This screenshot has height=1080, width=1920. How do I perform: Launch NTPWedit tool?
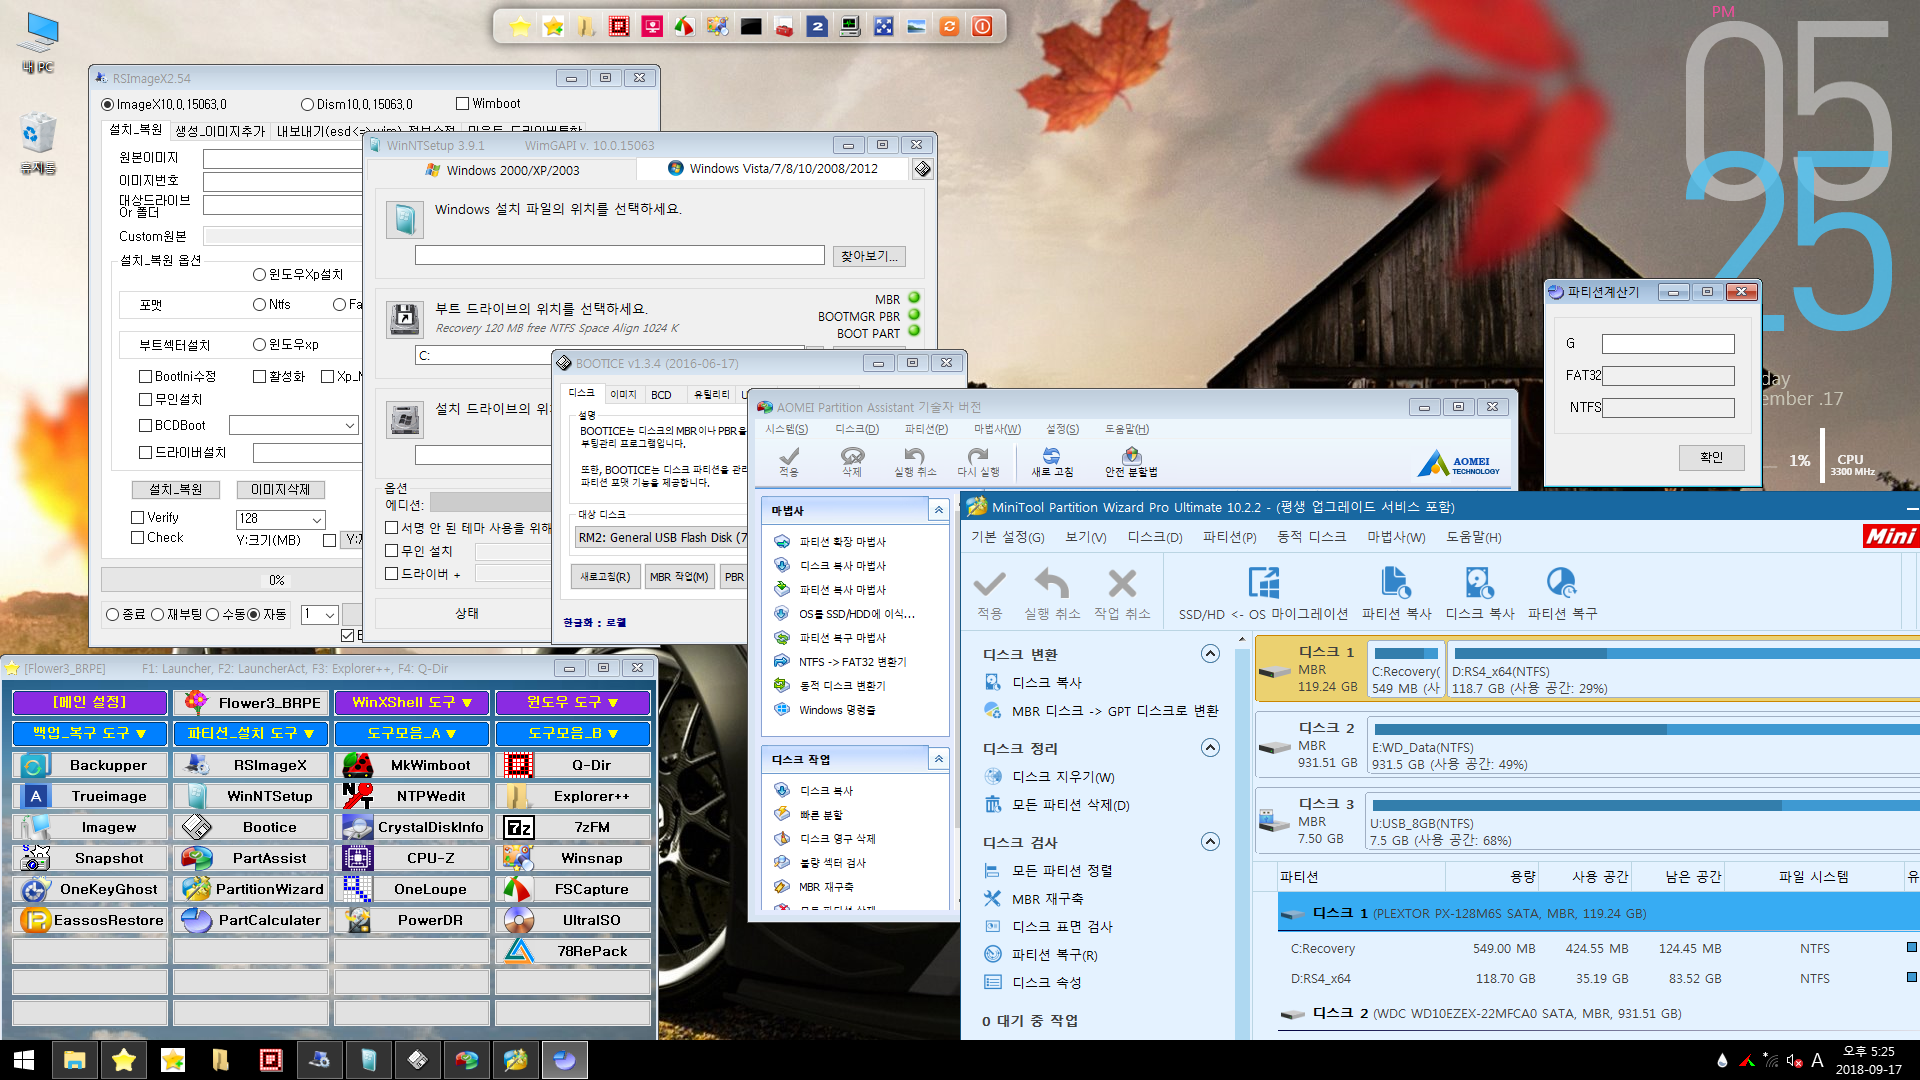(412, 796)
